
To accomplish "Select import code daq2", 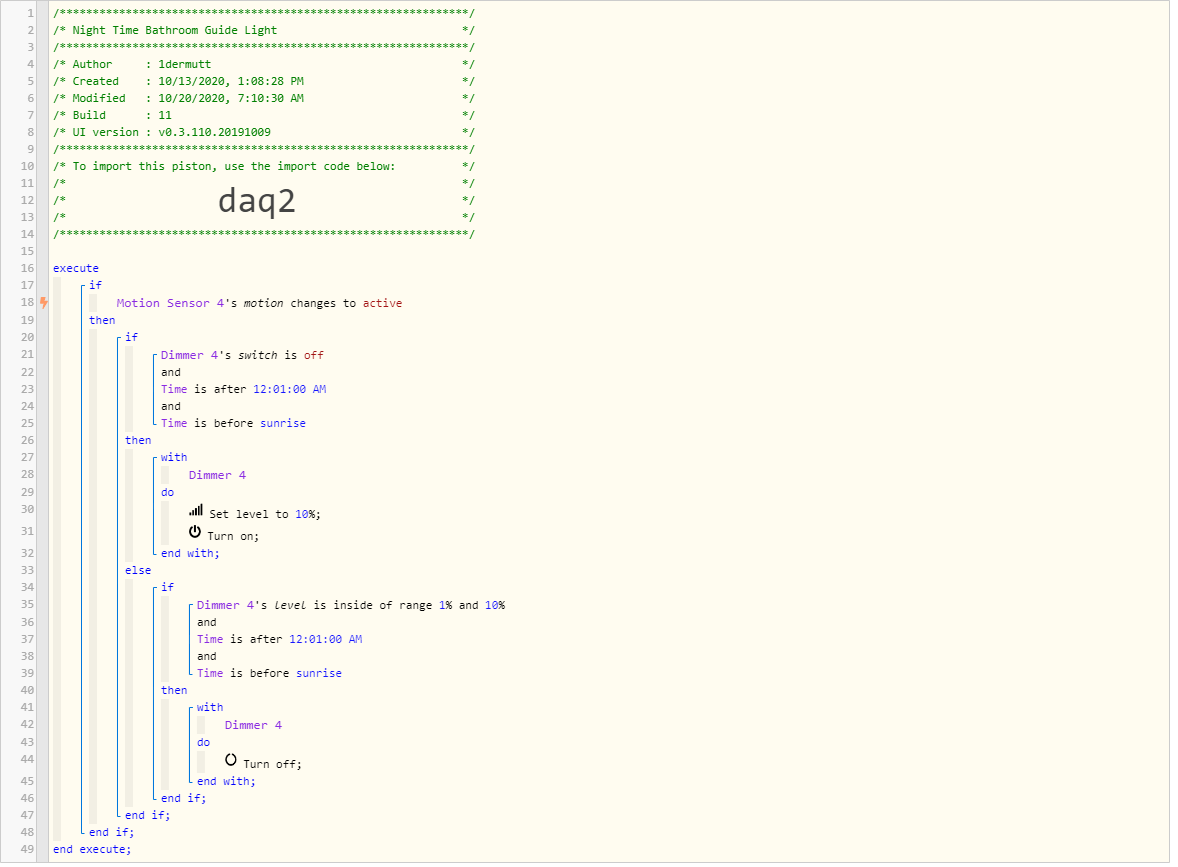I will [257, 201].
